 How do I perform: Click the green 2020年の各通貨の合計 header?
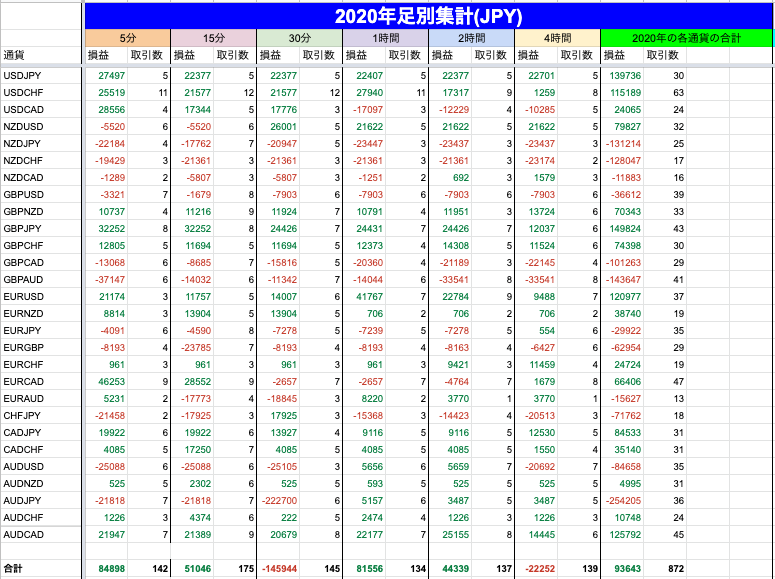pos(686,38)
